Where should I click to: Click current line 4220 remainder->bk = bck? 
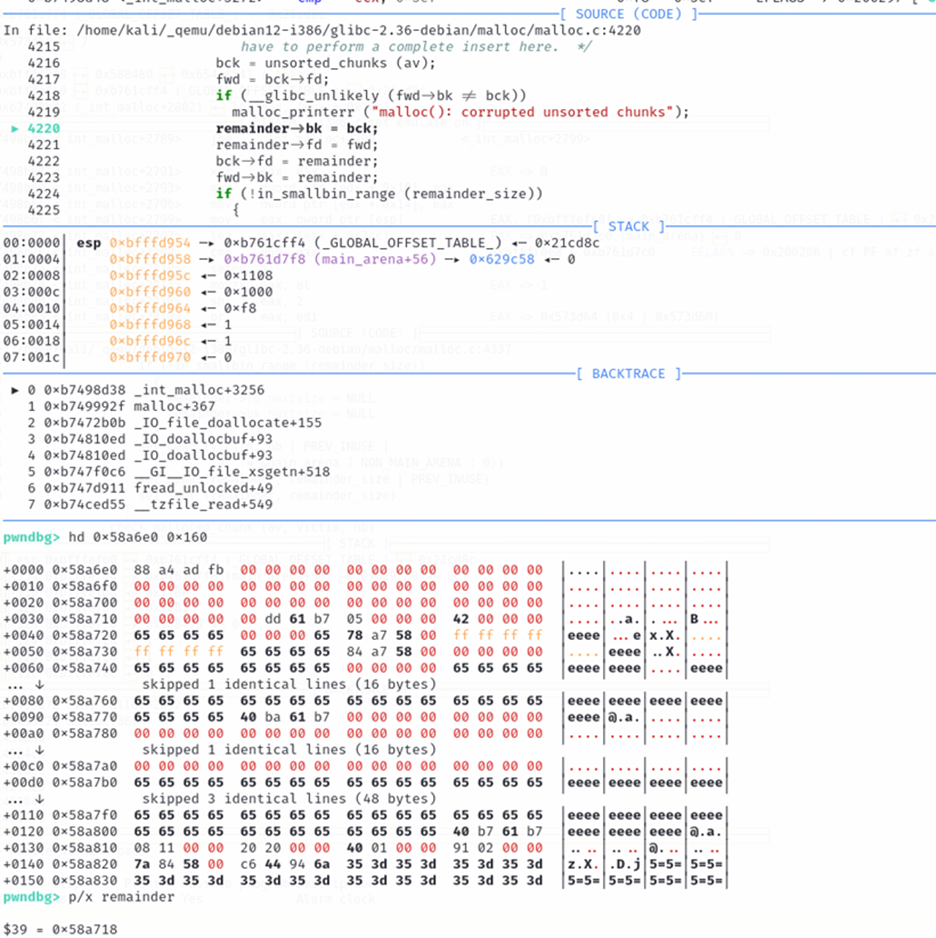(x=297, y=128)
